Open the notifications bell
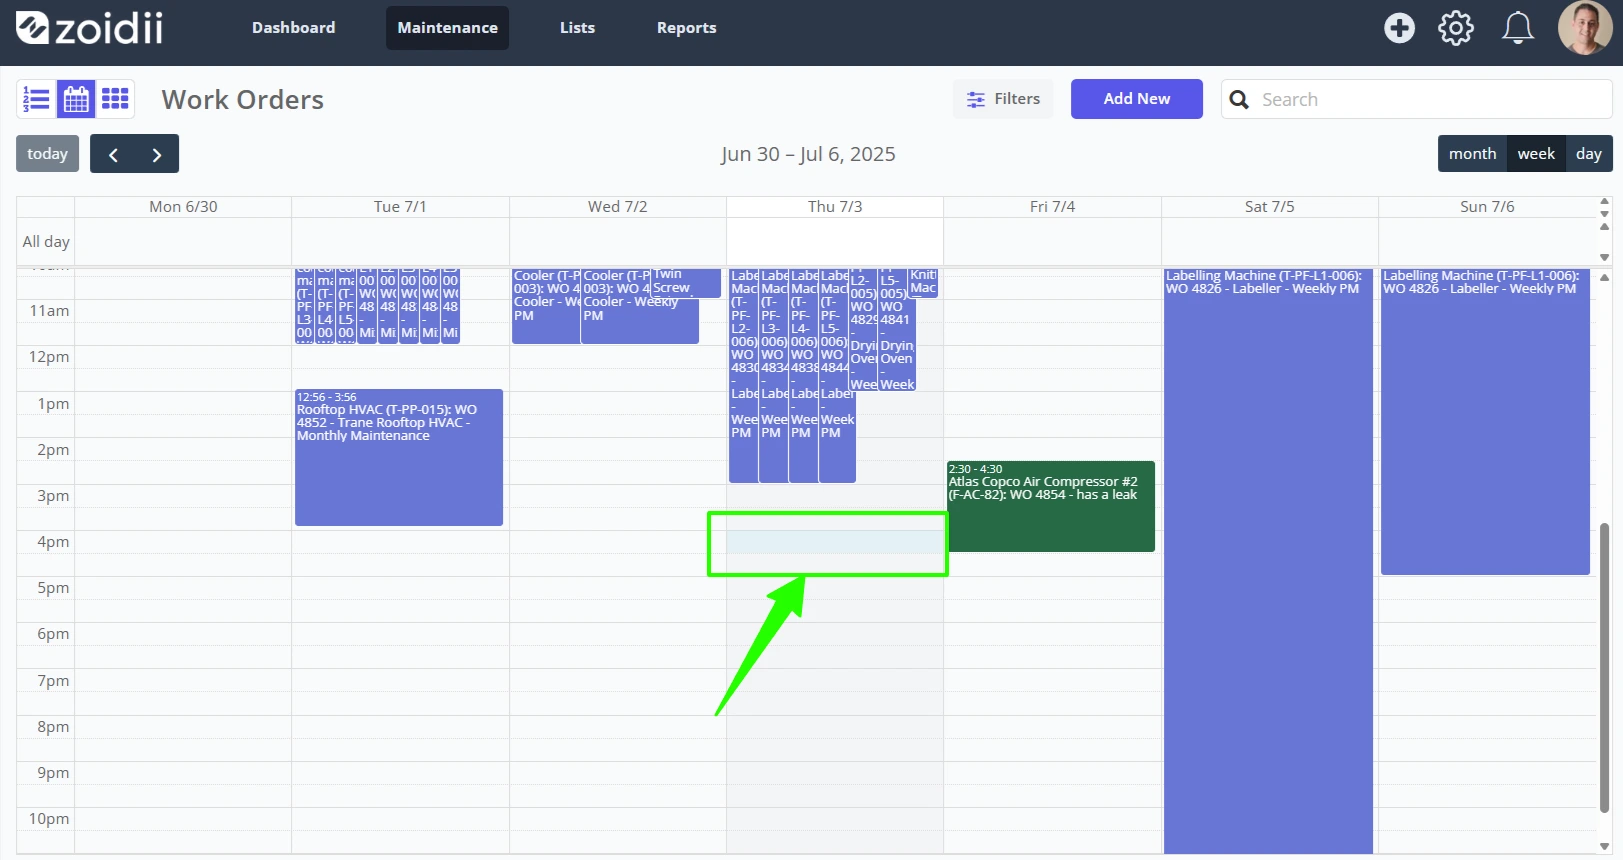Screen dimensions: 1623x860 pos(1518,28)
